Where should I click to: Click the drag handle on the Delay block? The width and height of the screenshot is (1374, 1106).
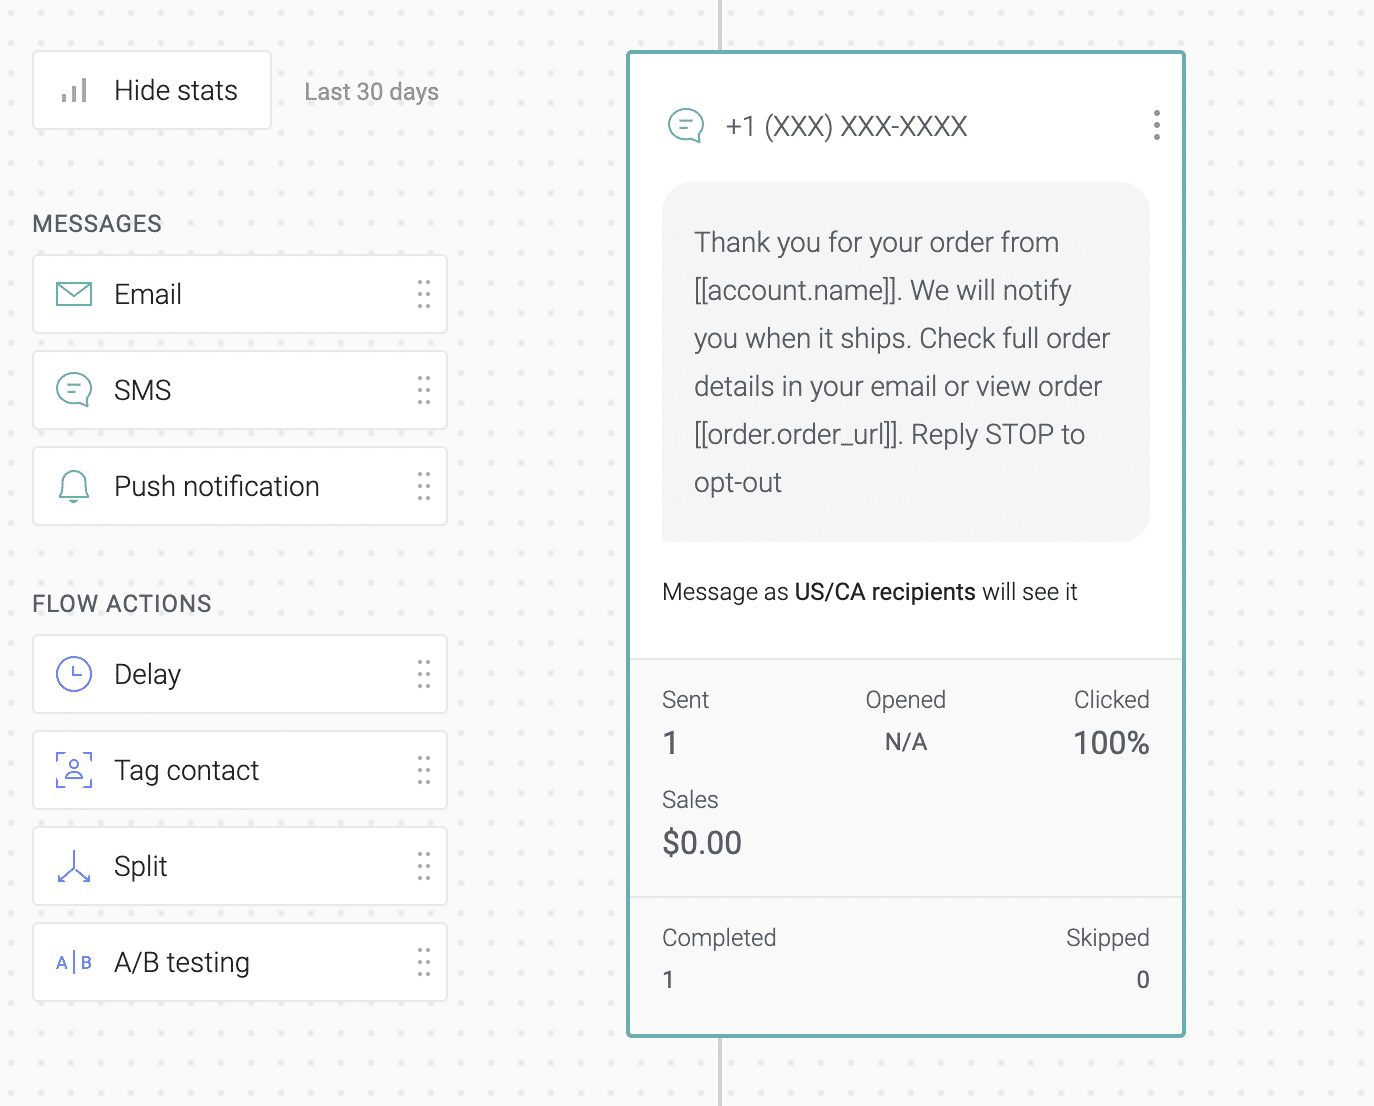tap(424, 674)
